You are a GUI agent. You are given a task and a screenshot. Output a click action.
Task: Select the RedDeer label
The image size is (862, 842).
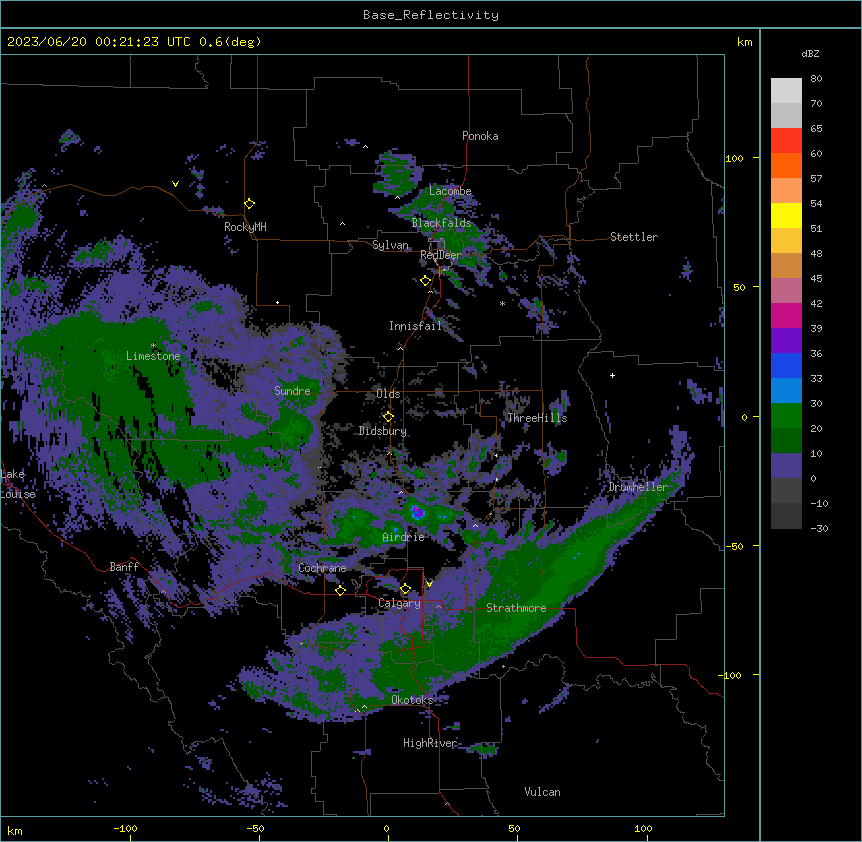[441, 255]
